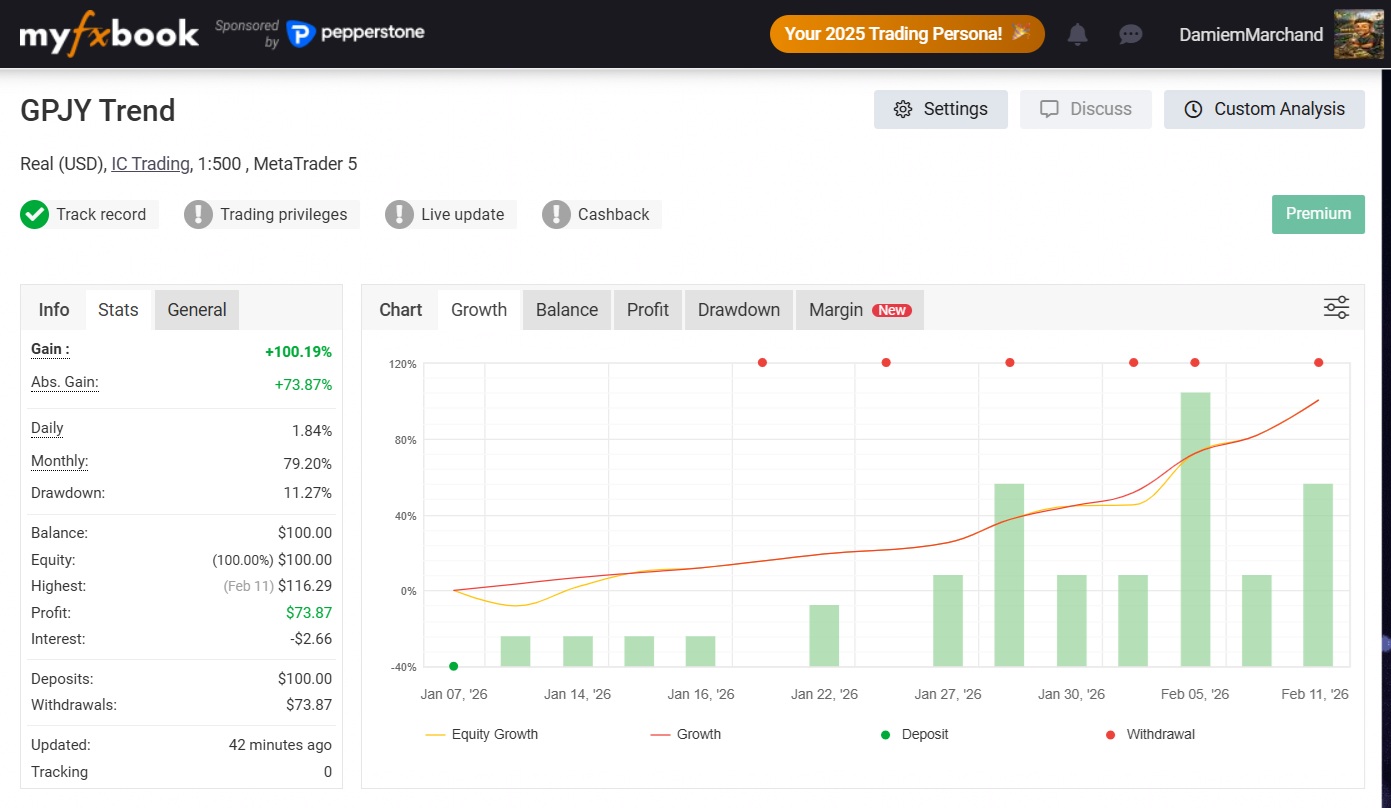Click the DamiemMarchand profile avatar
Screen dimensions: 1391x808
1359,34
